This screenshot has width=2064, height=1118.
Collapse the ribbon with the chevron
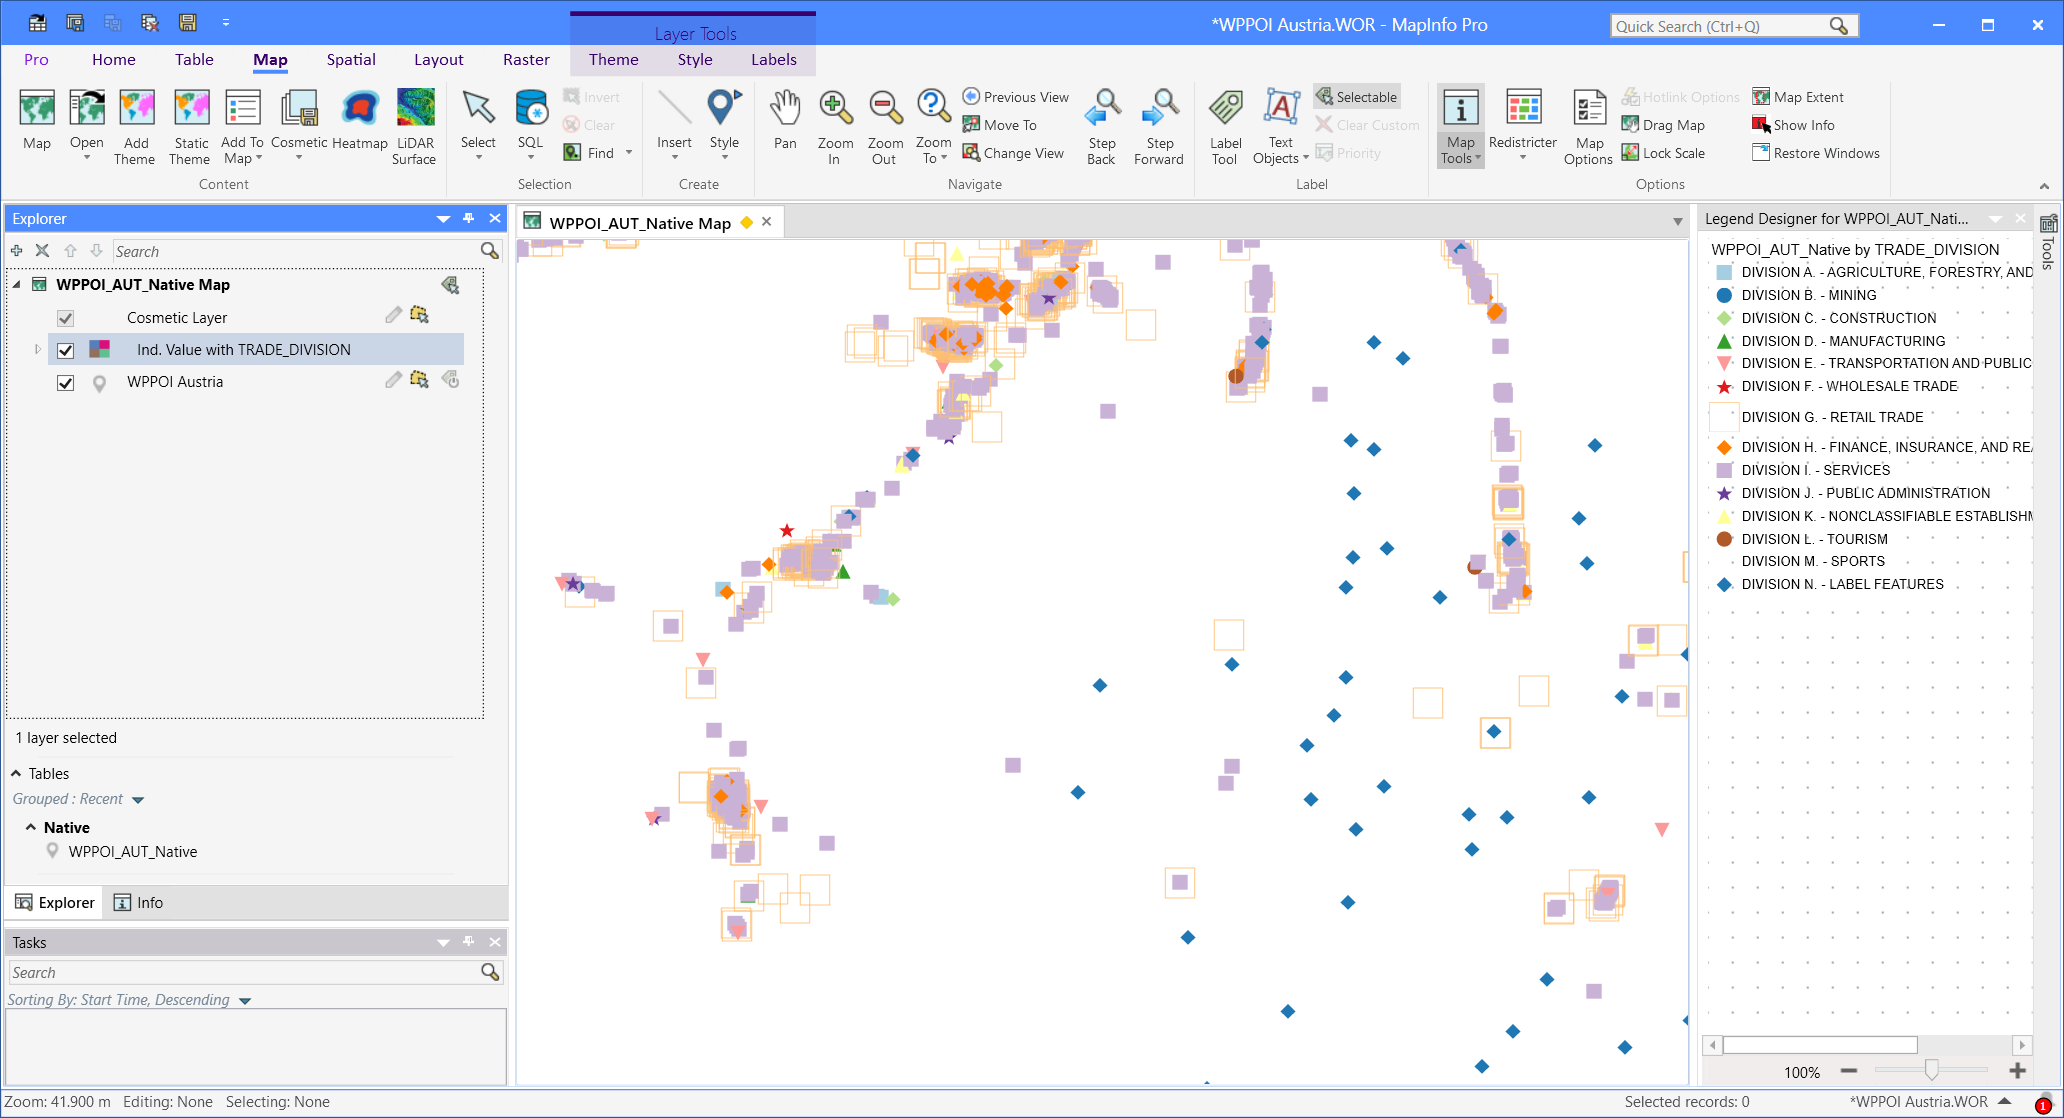pos(2044,186)
